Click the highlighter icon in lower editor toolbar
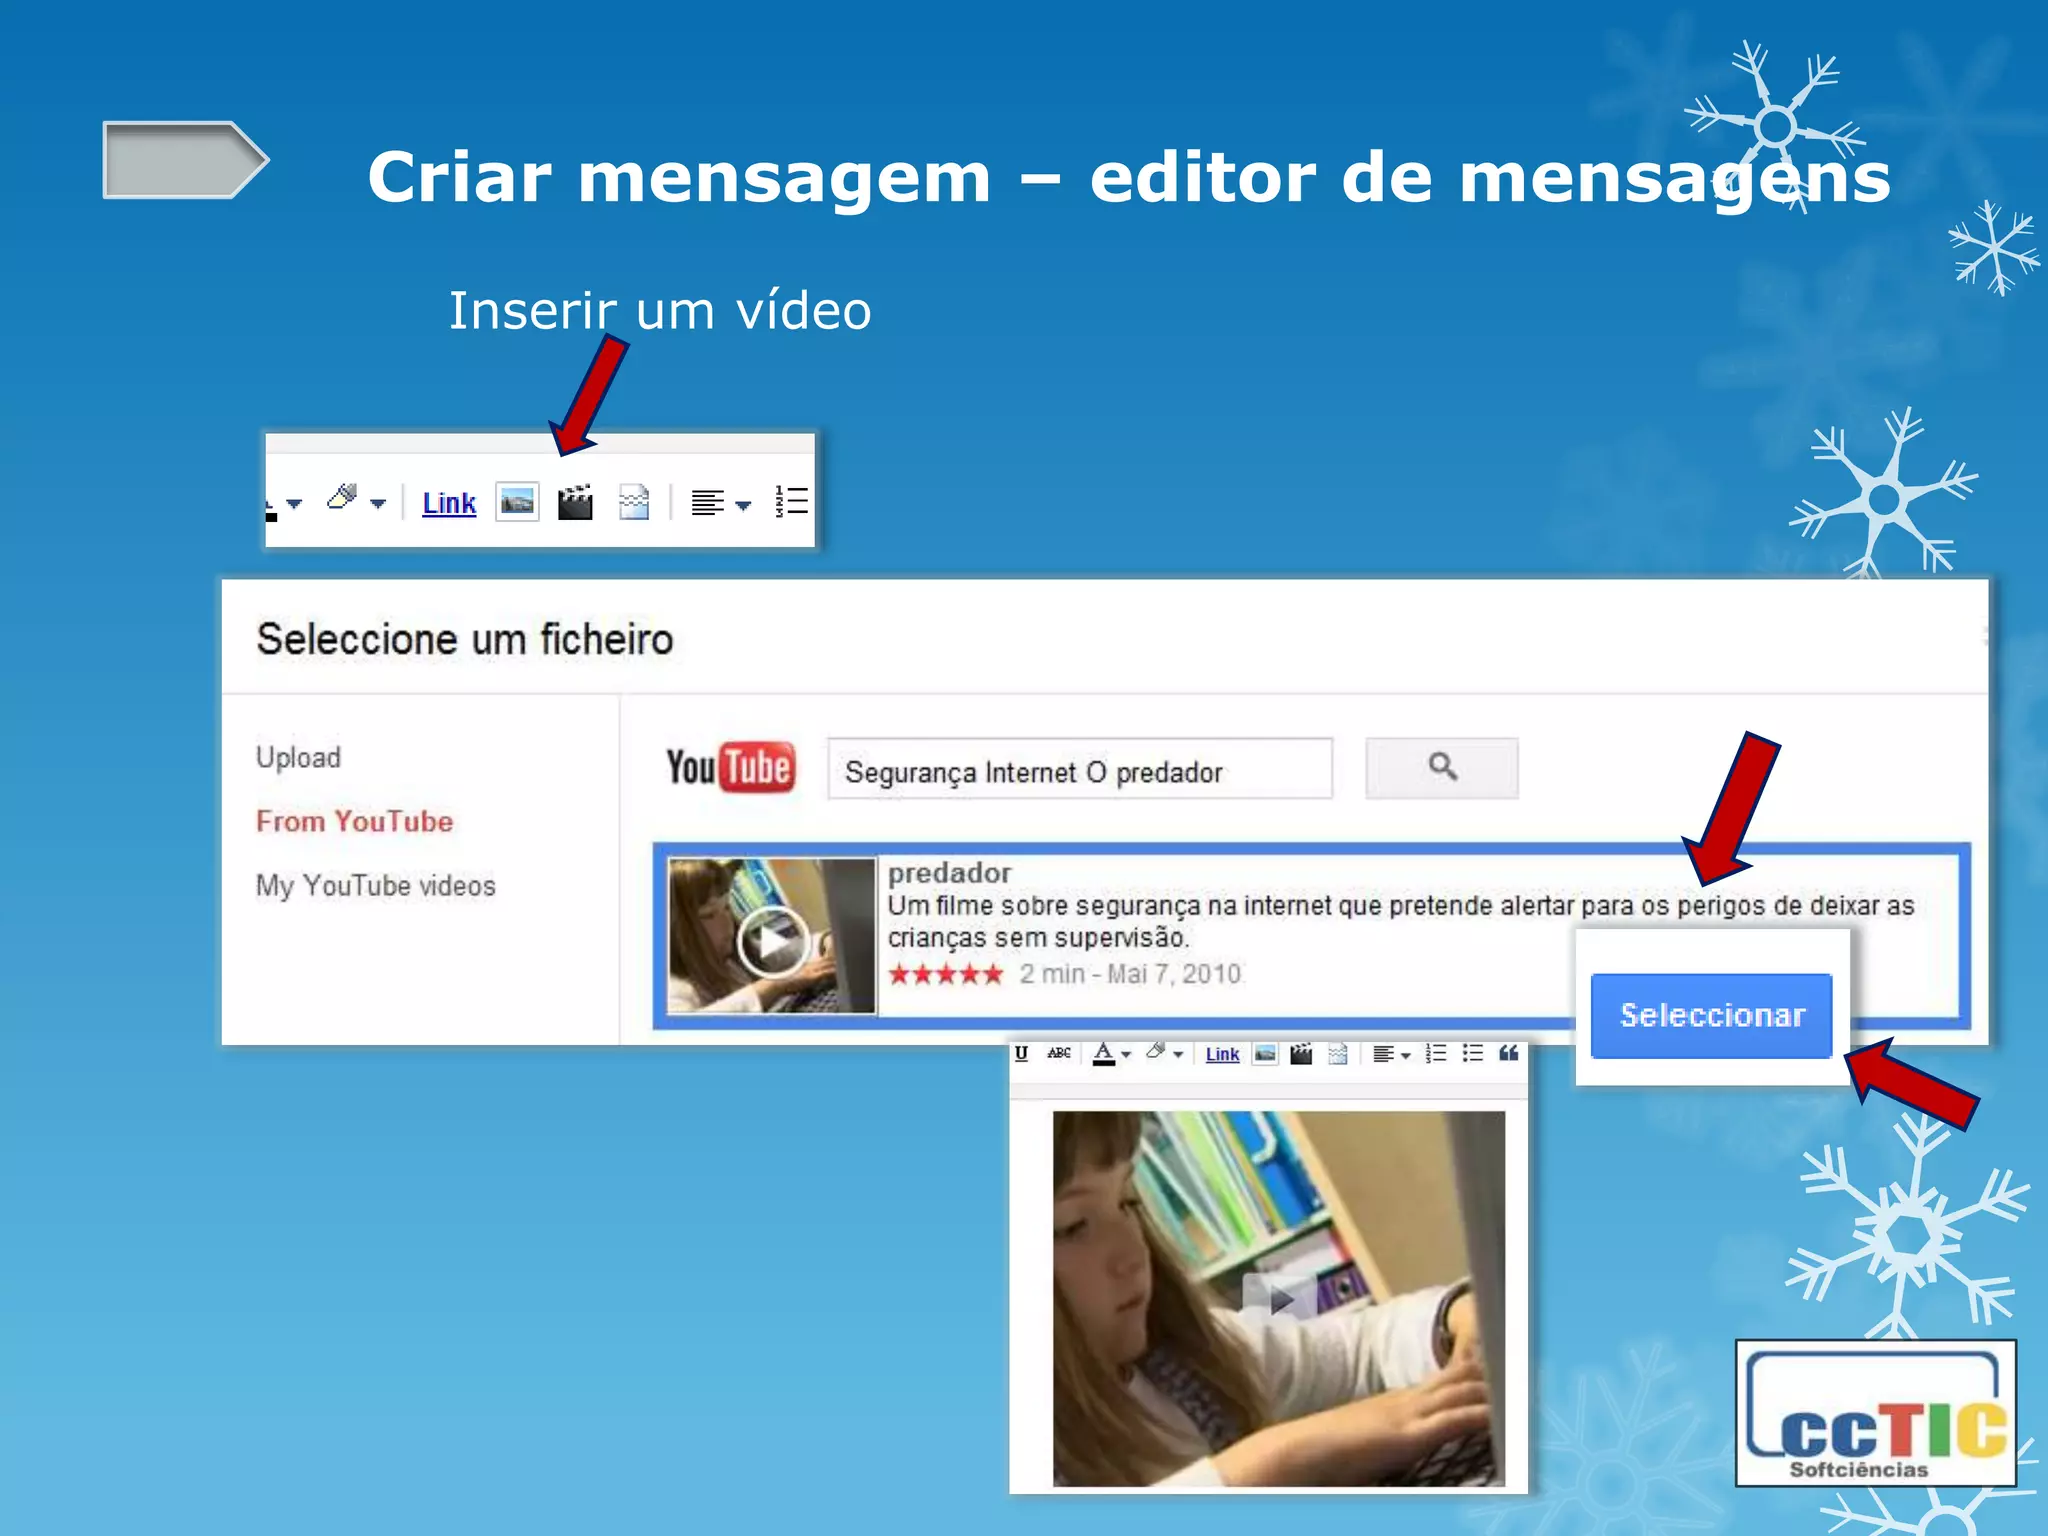 tap(1156, 1051)
